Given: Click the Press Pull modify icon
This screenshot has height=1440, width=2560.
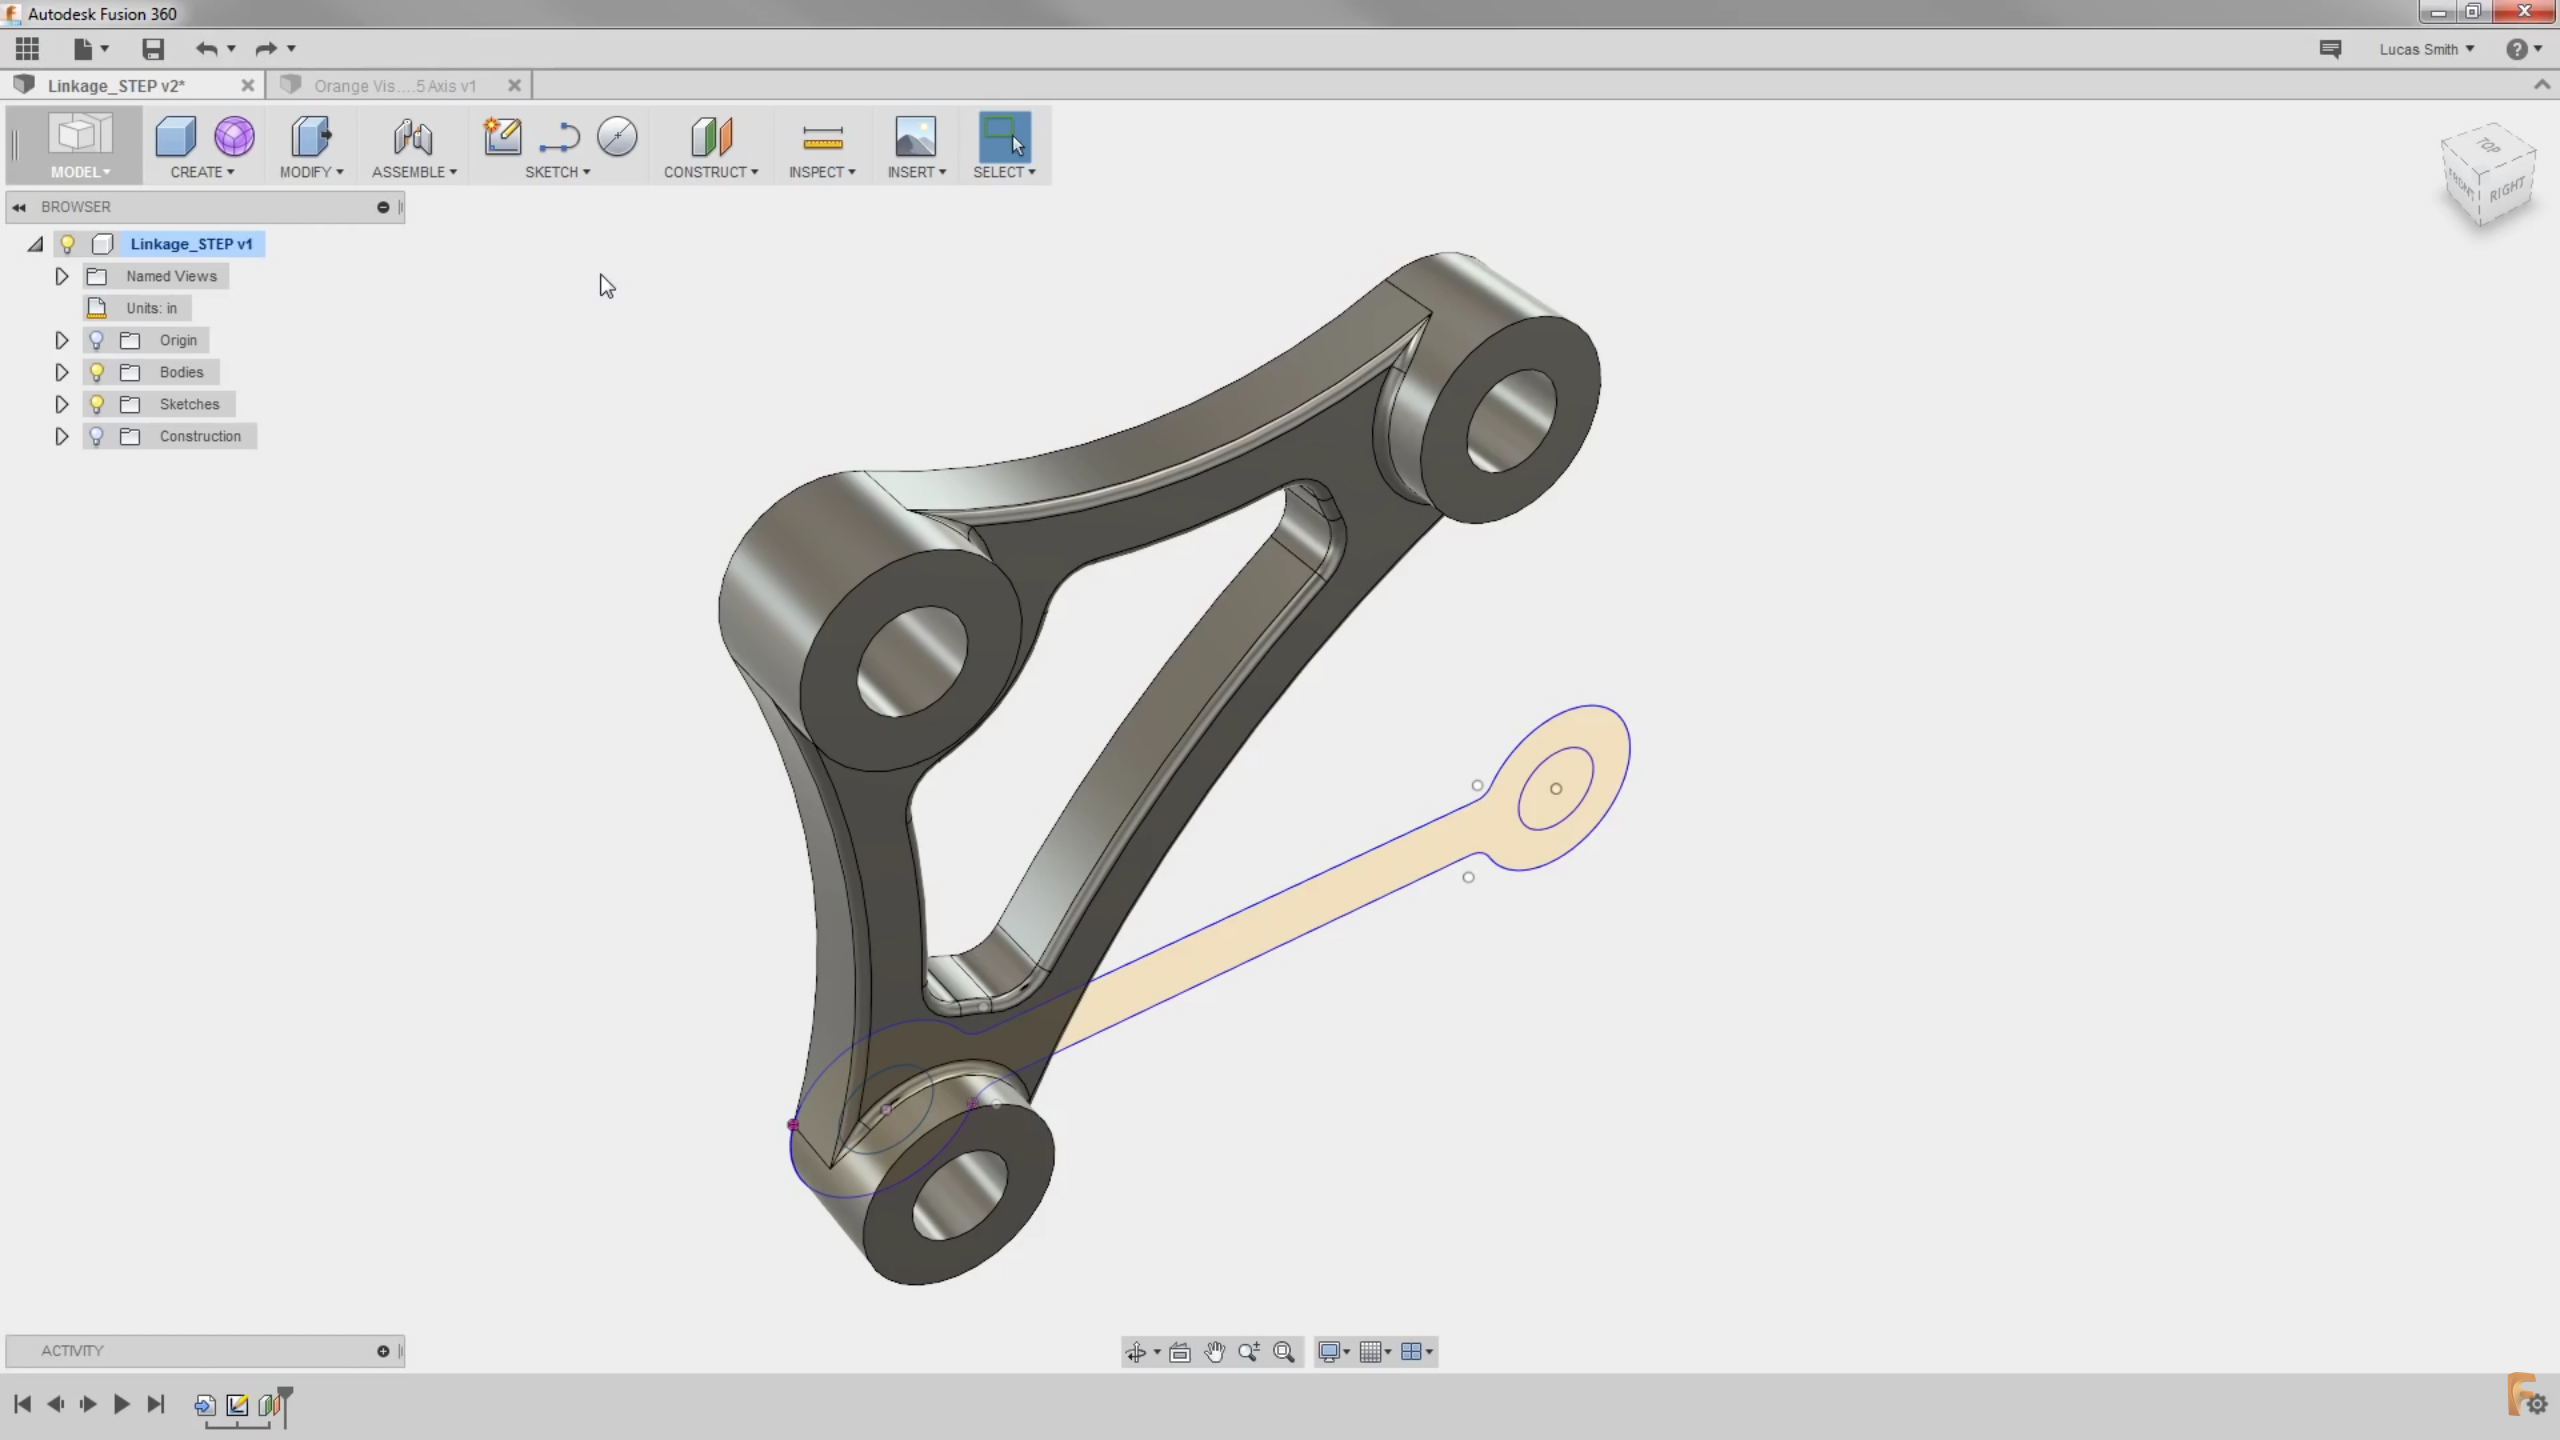Looking at the screenshot, I should click(311, 136).
